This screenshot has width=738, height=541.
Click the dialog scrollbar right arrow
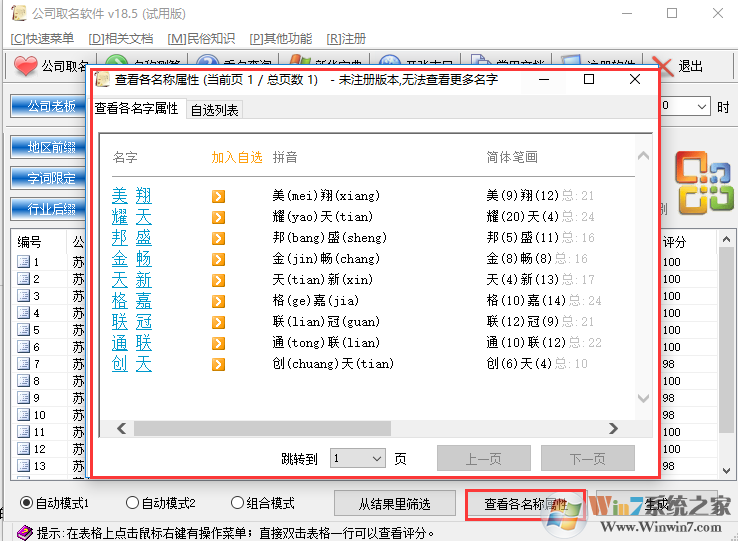point(613,428)
